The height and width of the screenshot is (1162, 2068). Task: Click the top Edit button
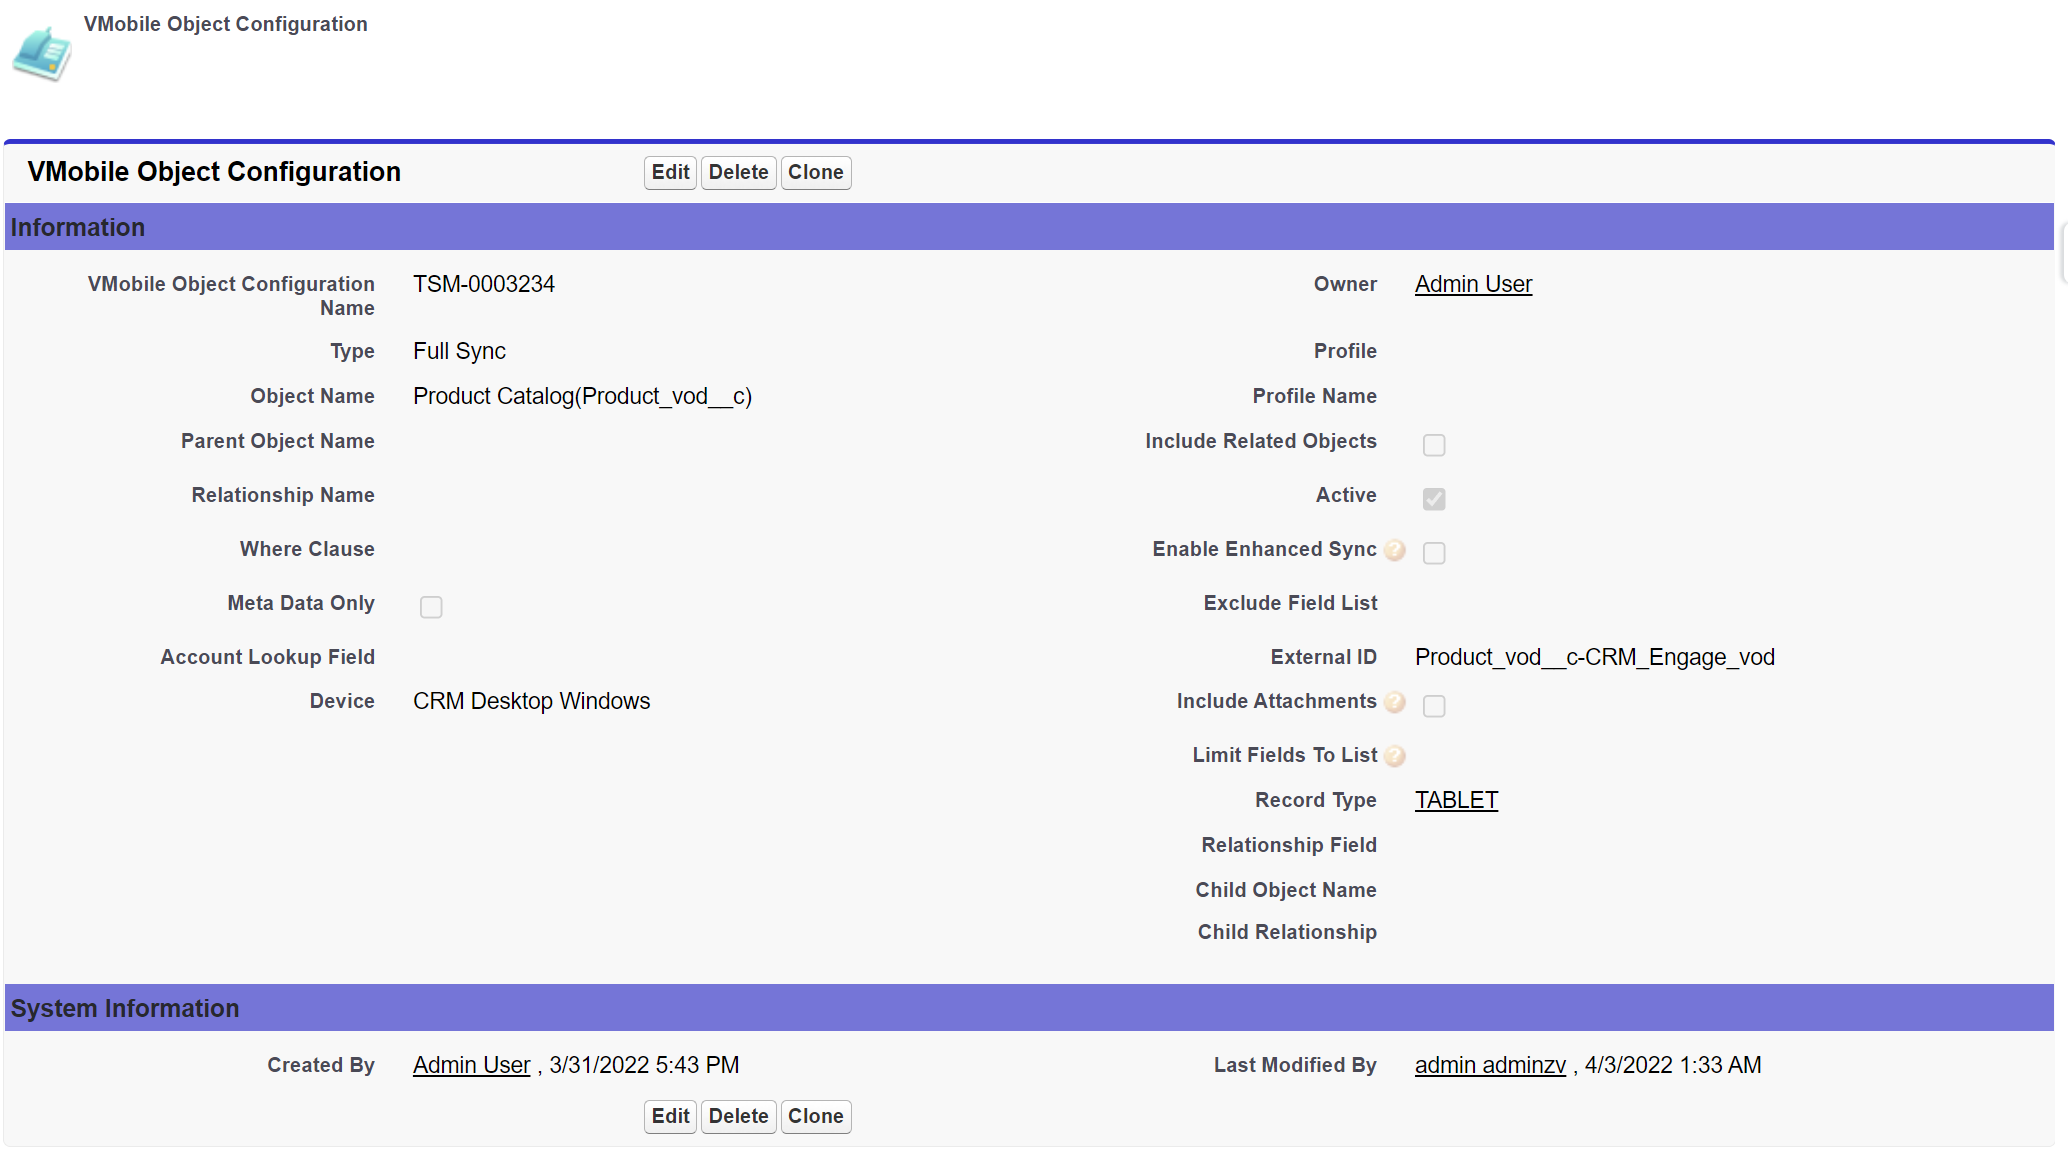coord(670,172)
